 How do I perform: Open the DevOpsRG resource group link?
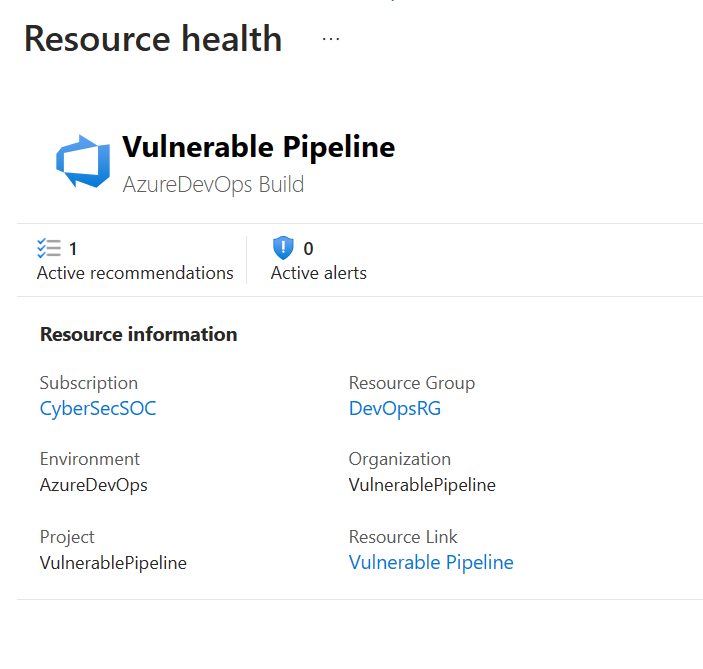[395, 409]
